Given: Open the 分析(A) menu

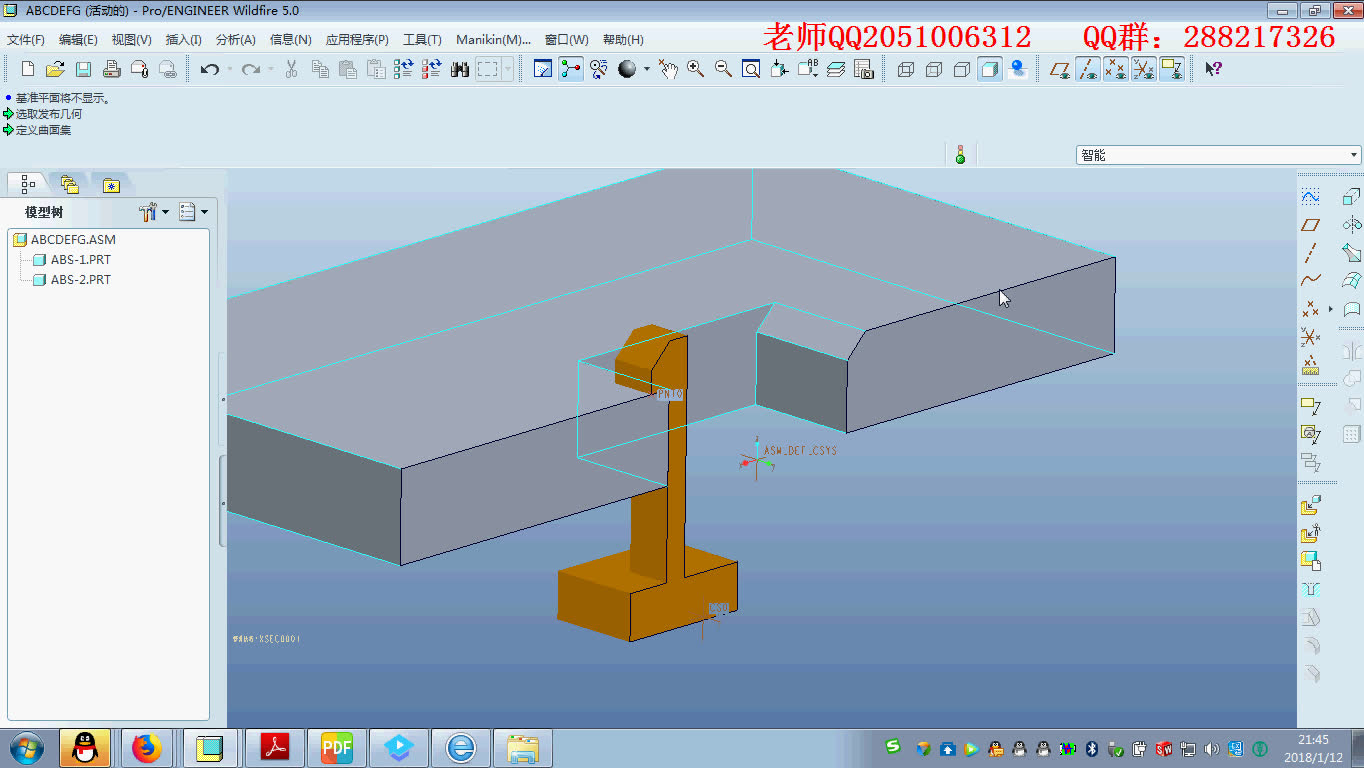Looking at the screenshot, I should pyautogui.click(x=235, y=40).
